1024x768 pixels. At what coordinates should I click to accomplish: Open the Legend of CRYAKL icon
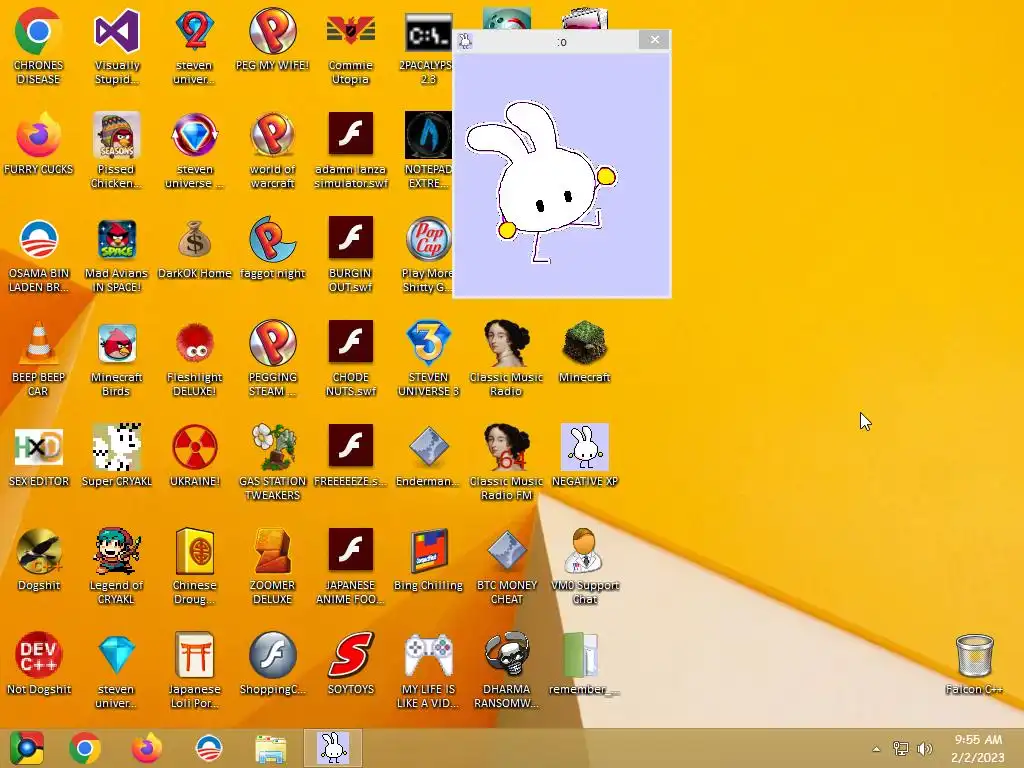click(116, 551)
